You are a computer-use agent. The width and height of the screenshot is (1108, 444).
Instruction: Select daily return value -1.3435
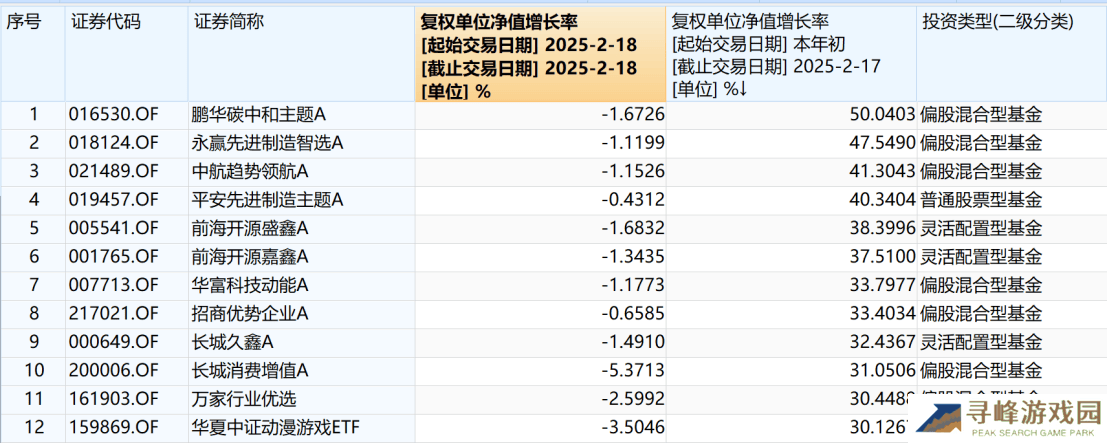click(633, 257)
